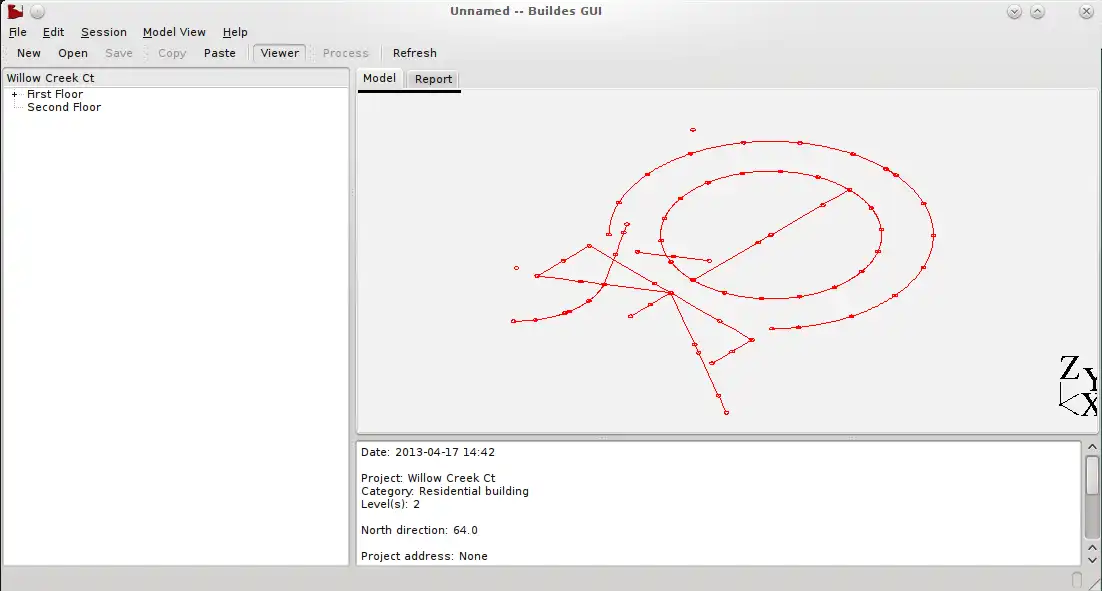Click the isolated node left of the floor plan
This screenshot has height=591, width=1102.
coord(517,268)
